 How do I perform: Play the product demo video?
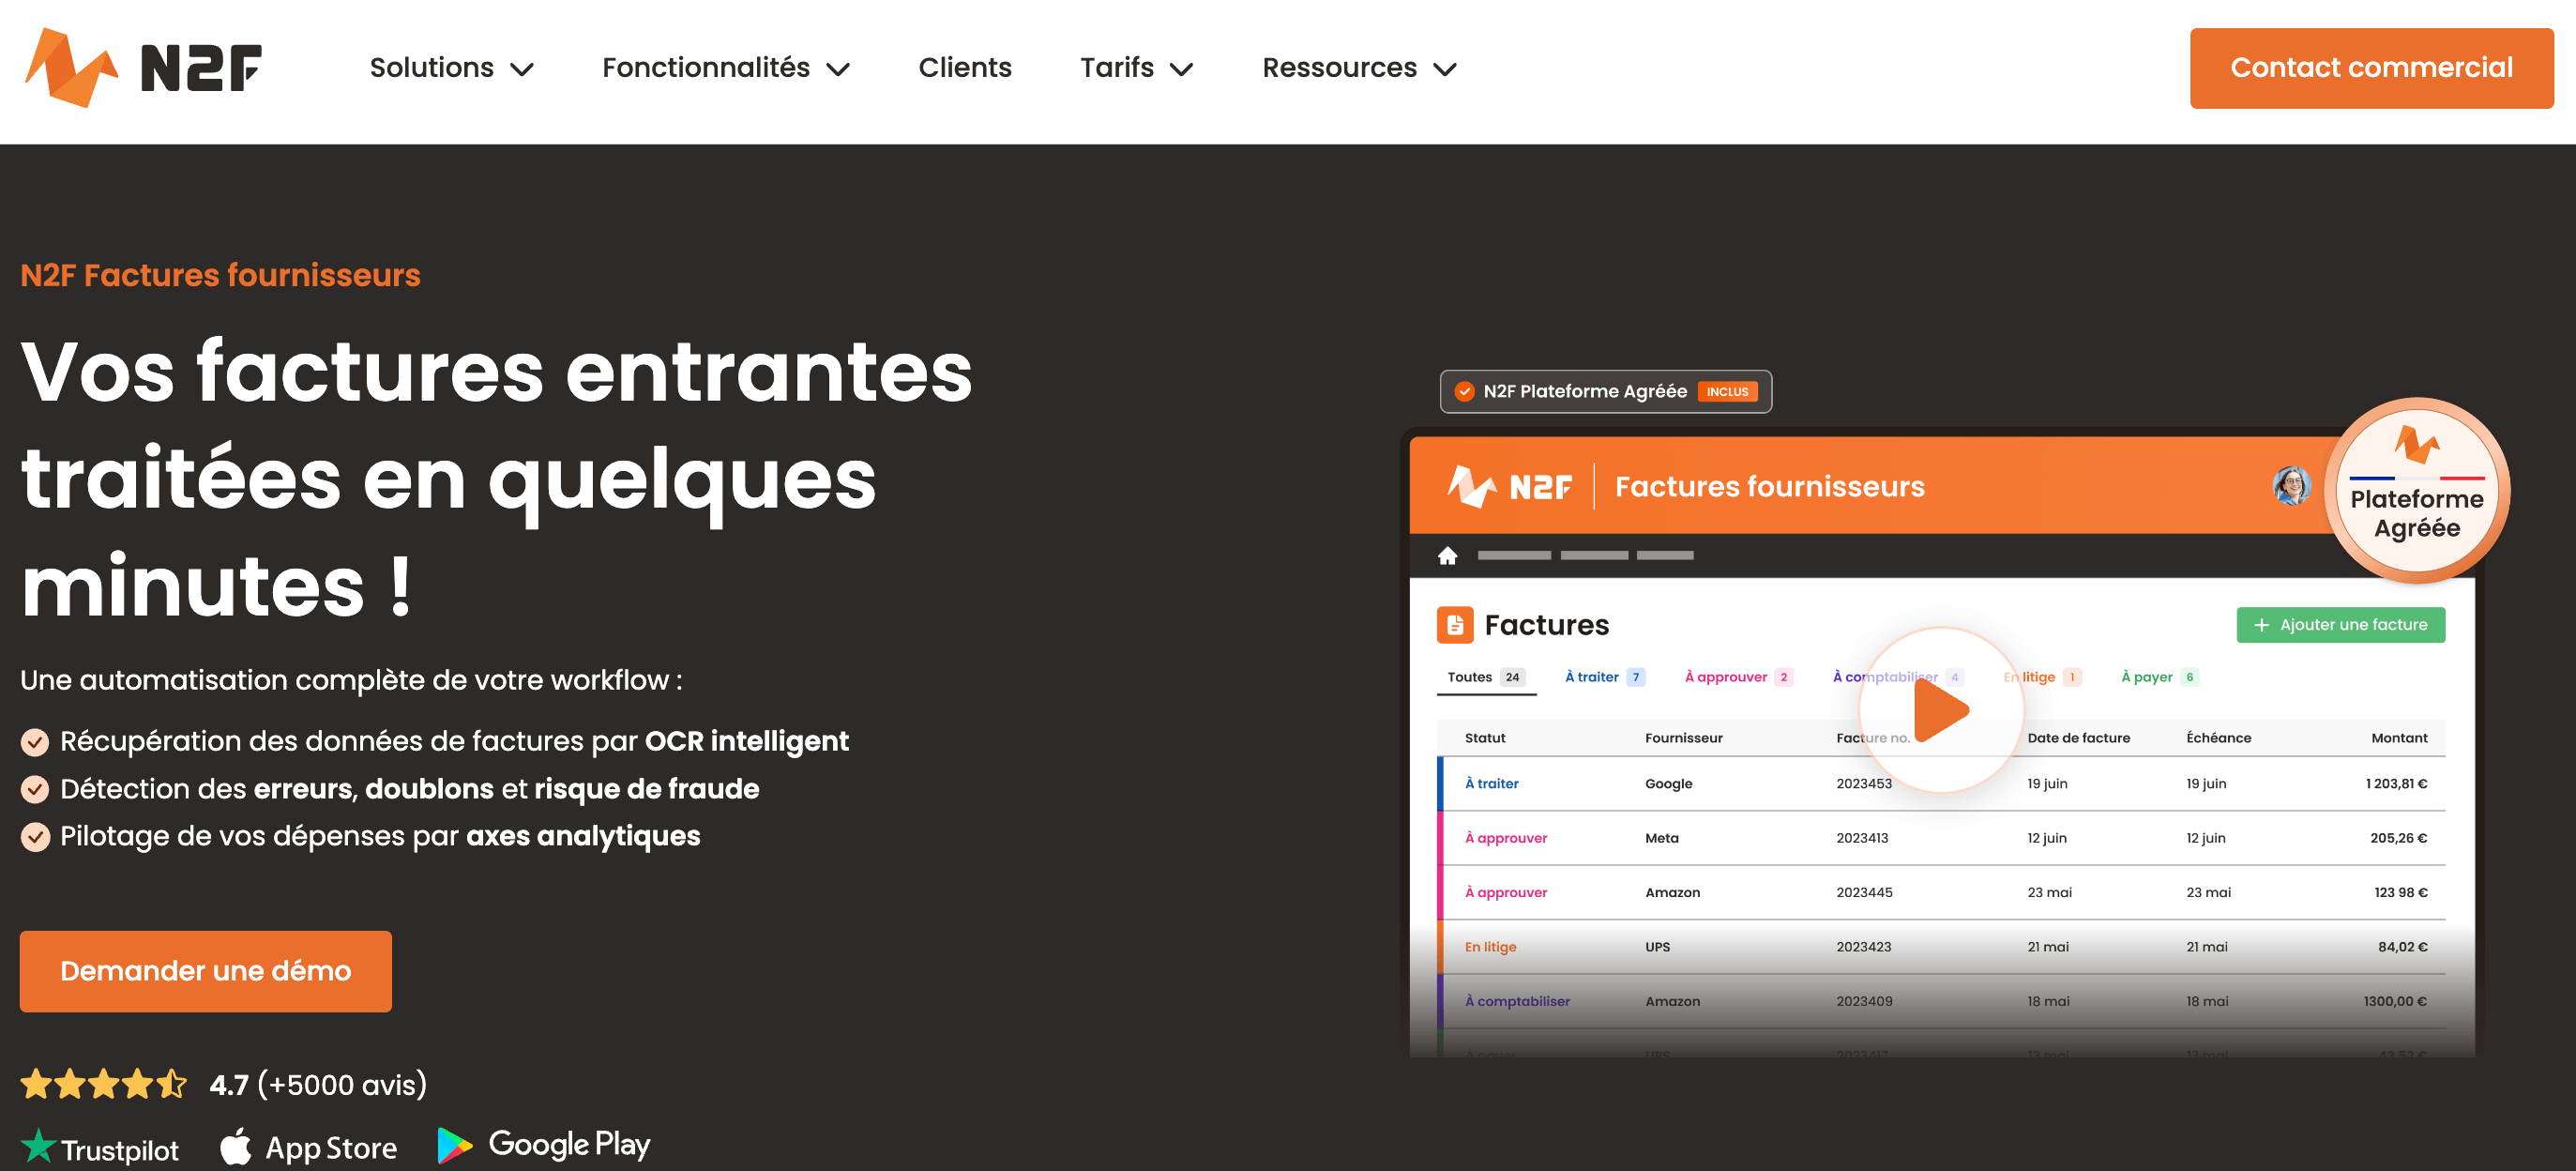(1940, 711)
